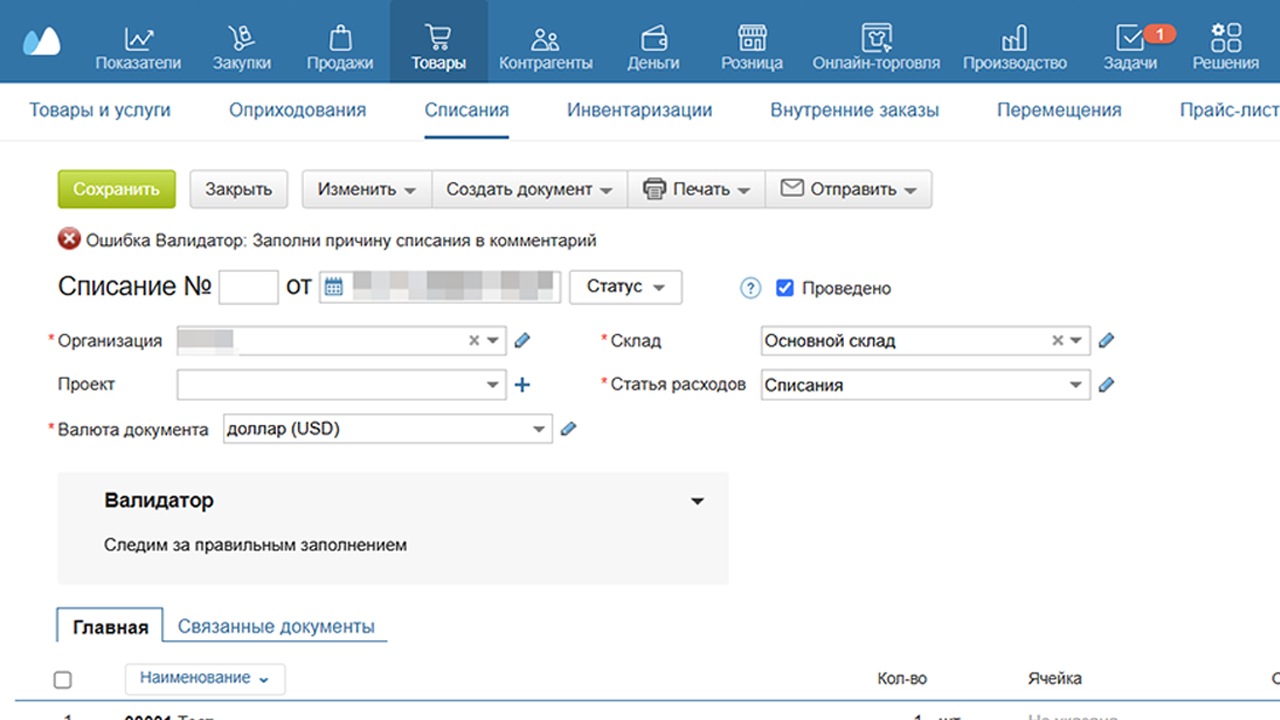
Task: Click the Закрыть button
Action: point(238,189)
